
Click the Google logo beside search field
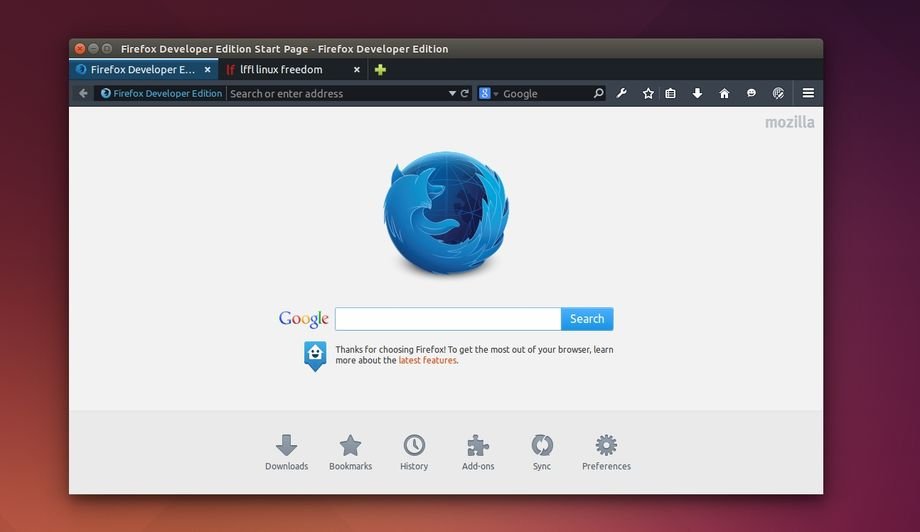(x=303, y=318)
